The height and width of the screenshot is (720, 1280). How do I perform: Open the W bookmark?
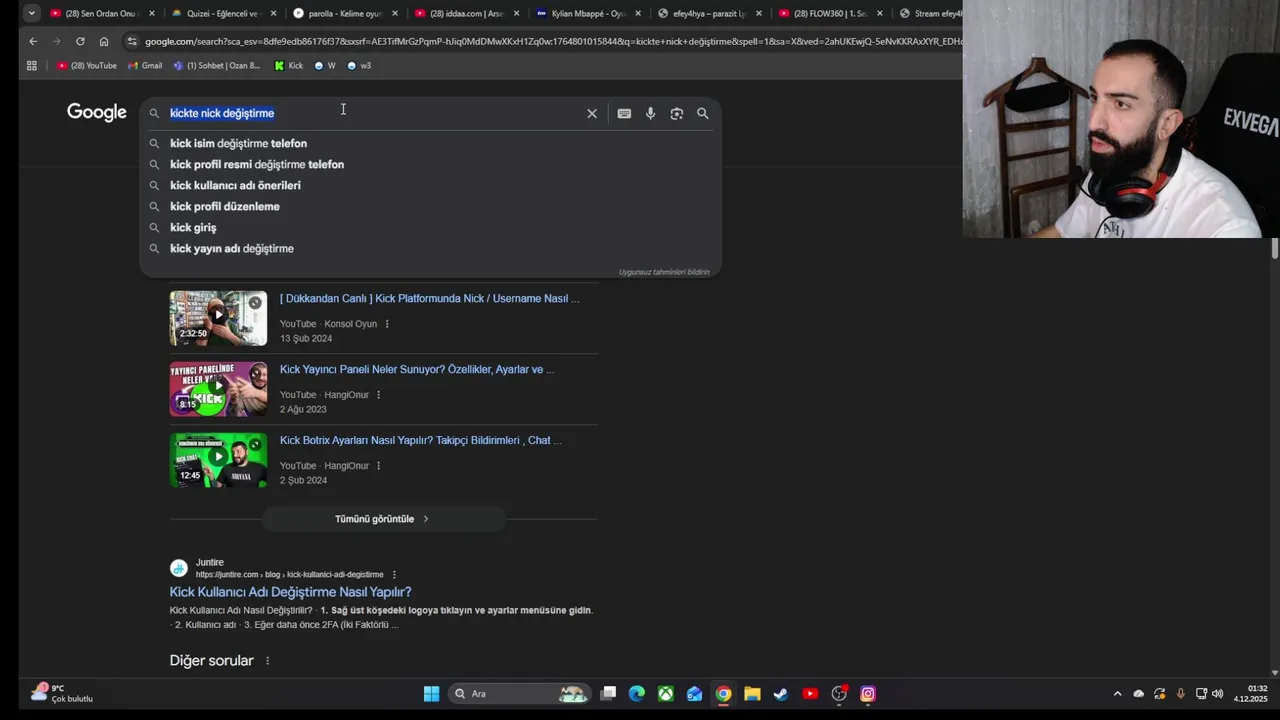point(325,65)
